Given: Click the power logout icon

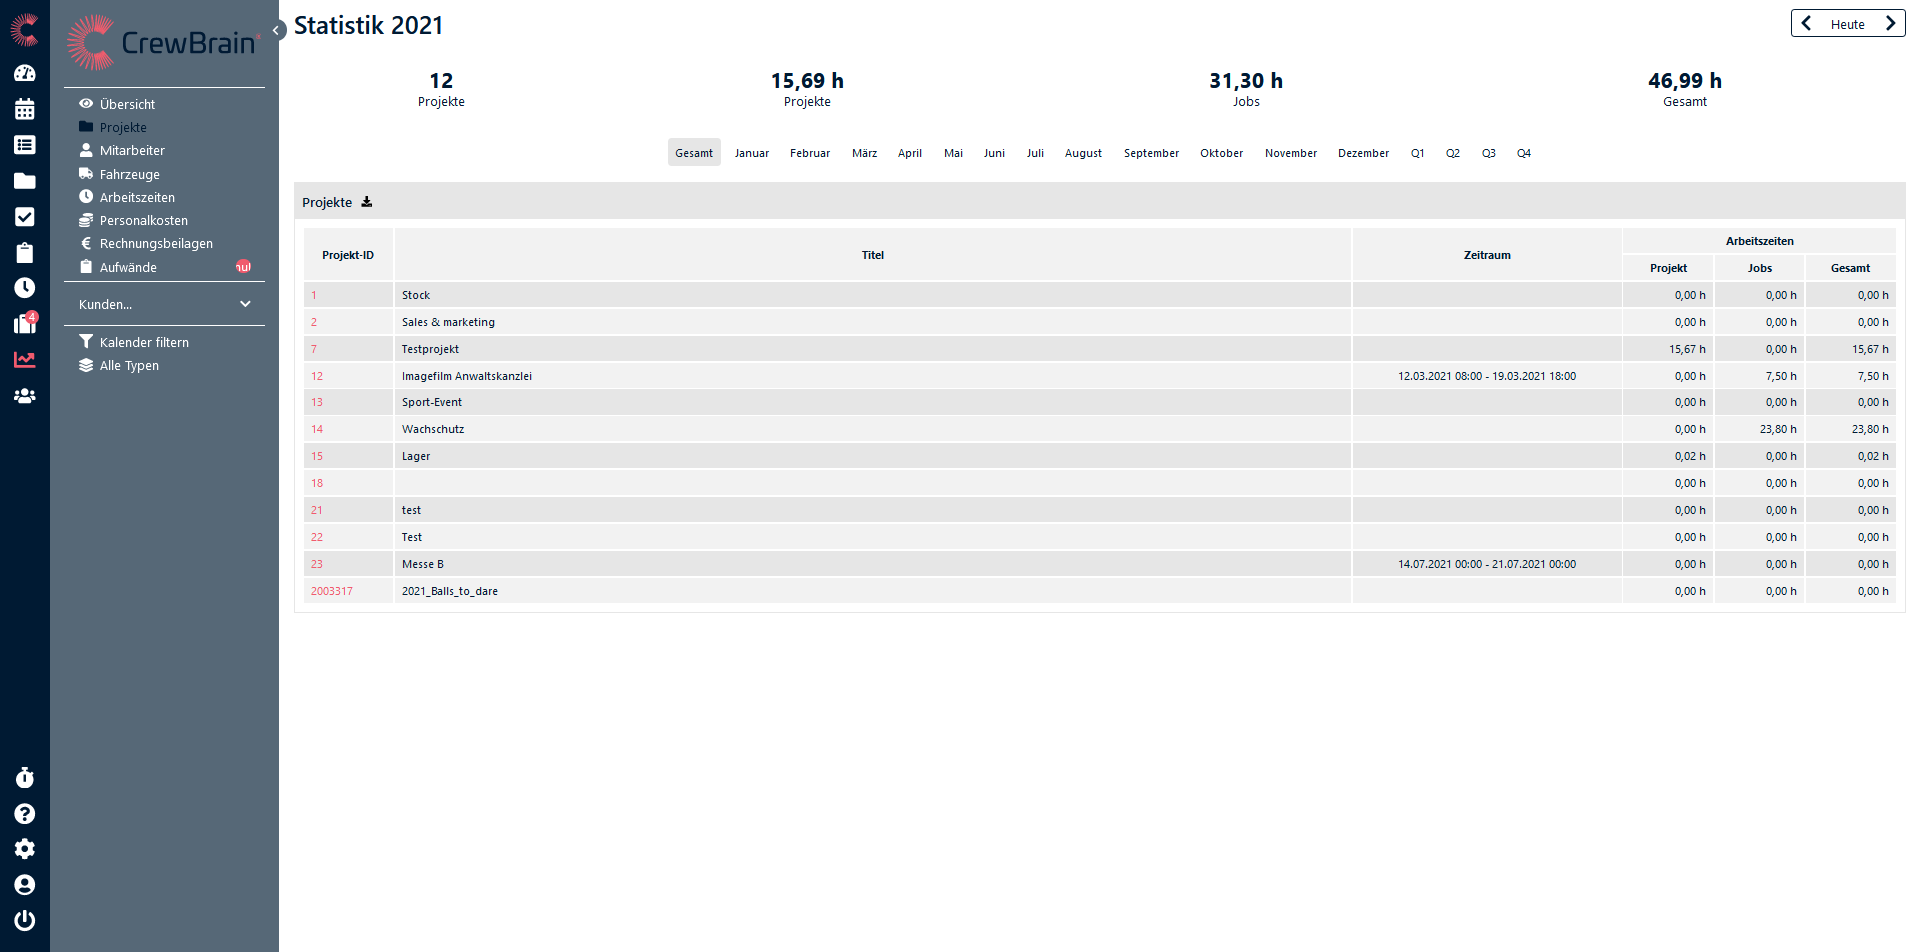Looking at the screenshot, I should [25, 920].
